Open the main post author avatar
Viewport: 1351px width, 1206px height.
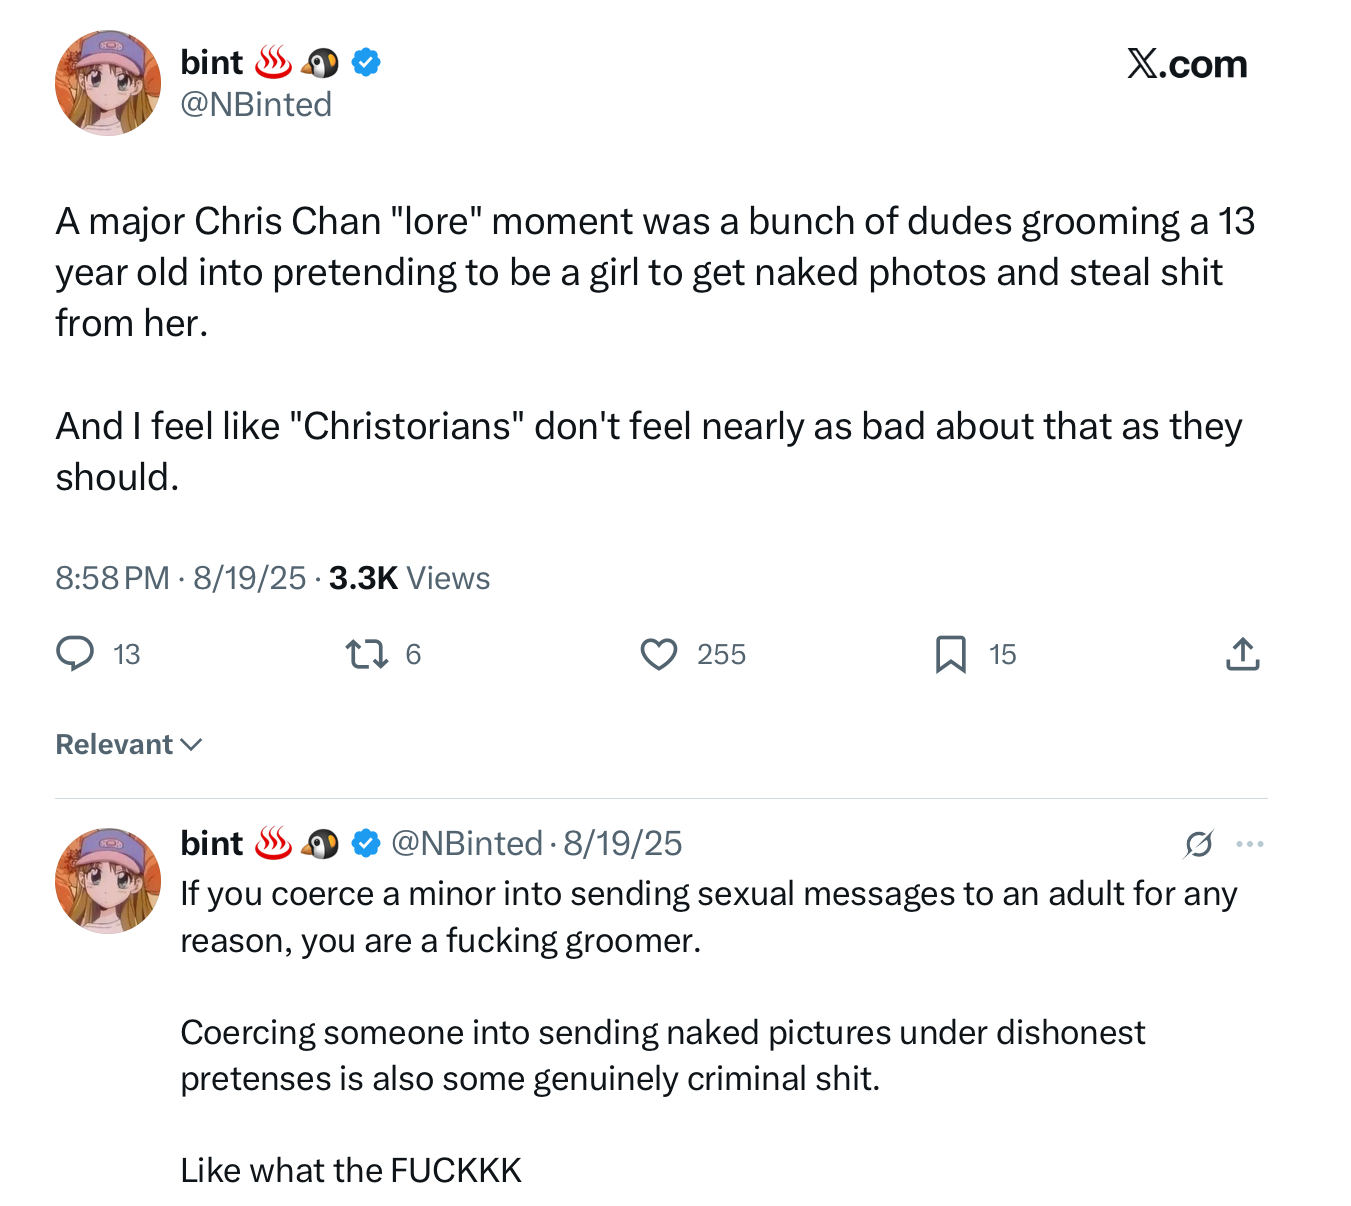click(x=108, y=83)
